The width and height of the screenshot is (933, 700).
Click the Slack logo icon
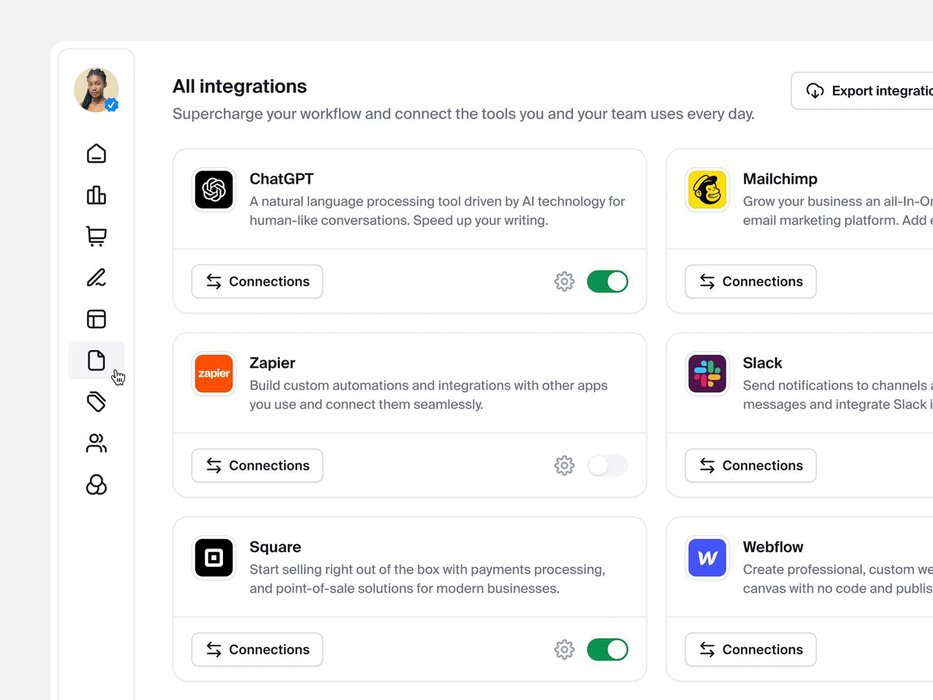click(707, 374)
